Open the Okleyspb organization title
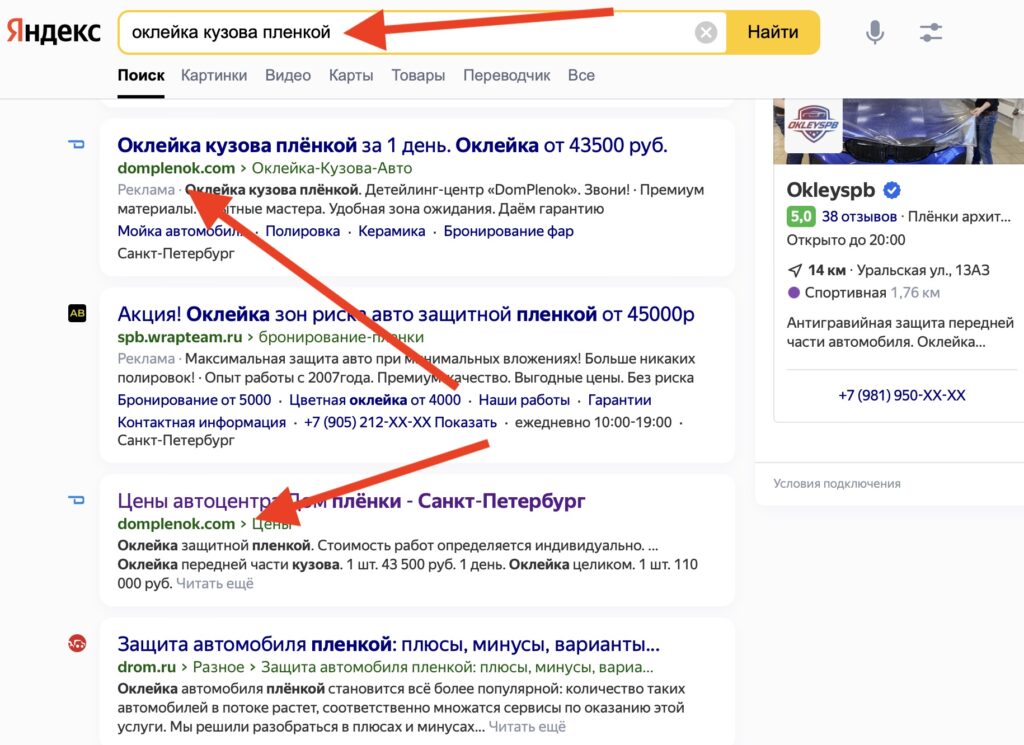 click(x=831, y=190)
